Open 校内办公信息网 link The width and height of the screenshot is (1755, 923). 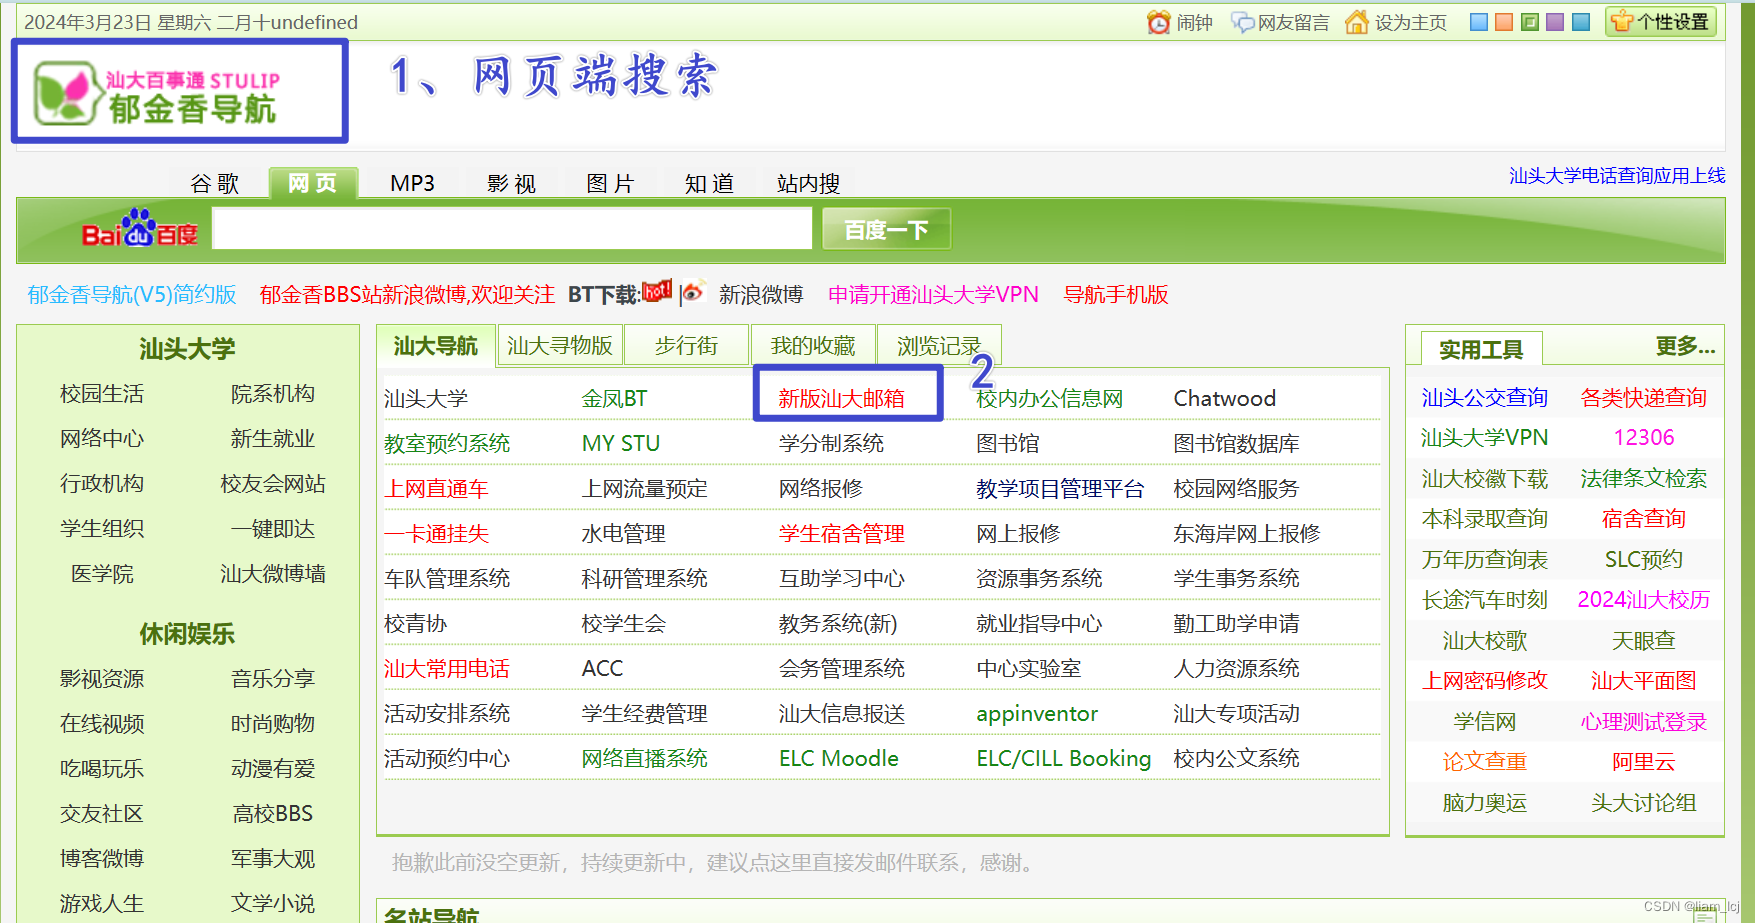(1049, 398)
